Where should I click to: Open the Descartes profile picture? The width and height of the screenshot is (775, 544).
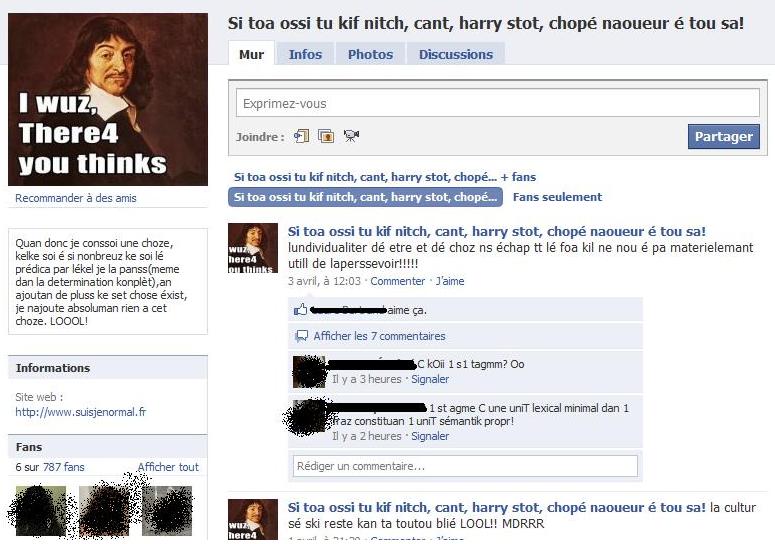(108, 99)
